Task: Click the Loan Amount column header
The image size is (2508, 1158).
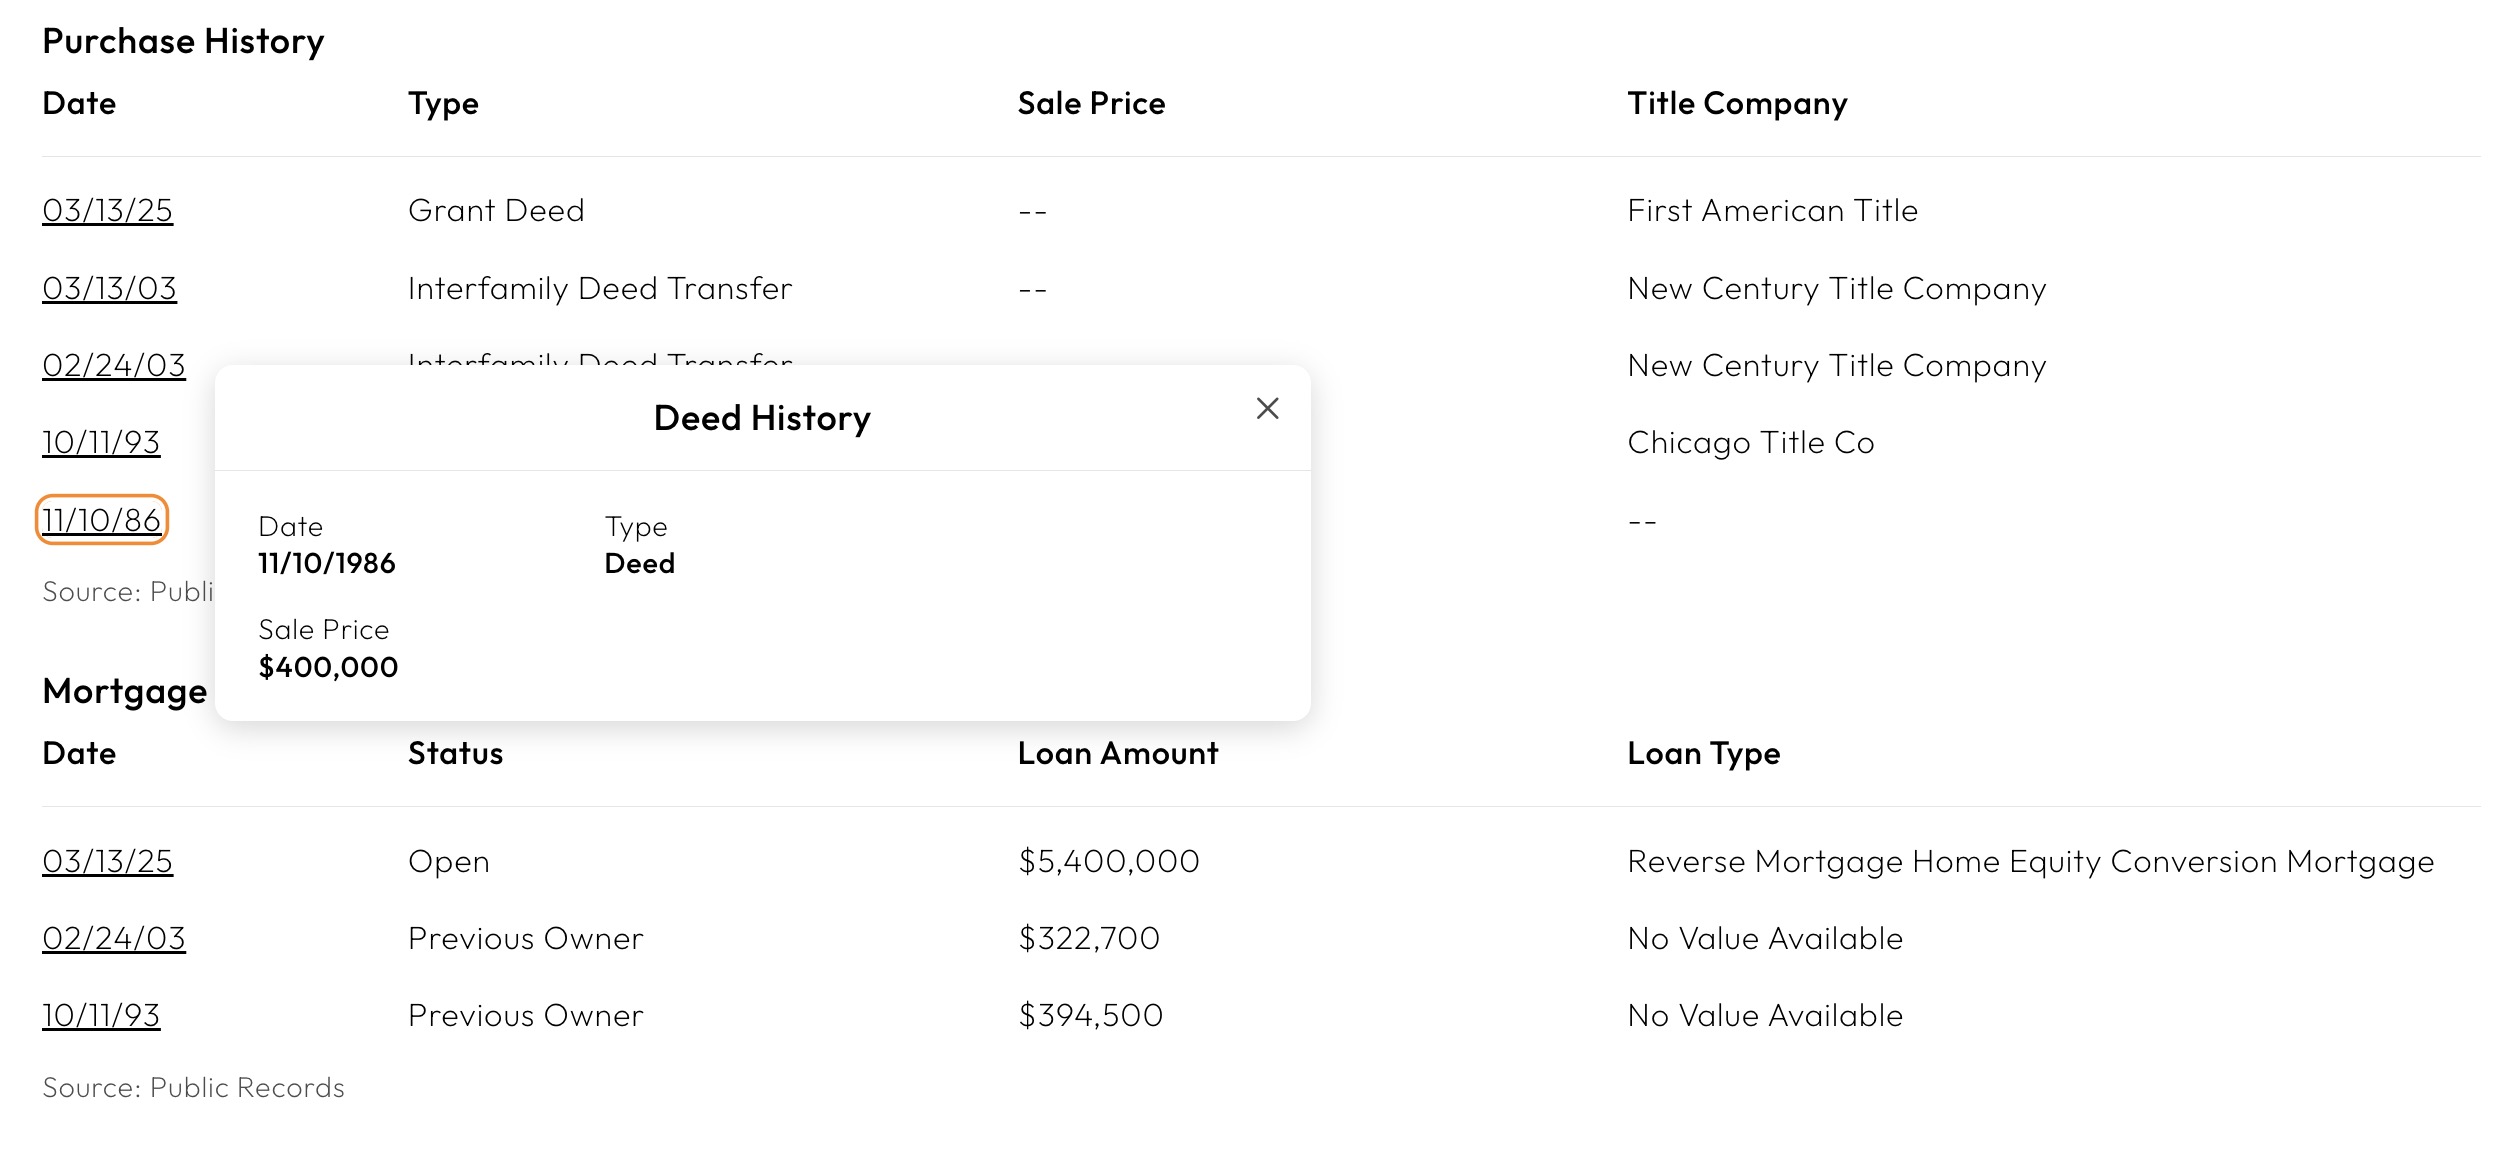Action: click(x=1117, y=754)
